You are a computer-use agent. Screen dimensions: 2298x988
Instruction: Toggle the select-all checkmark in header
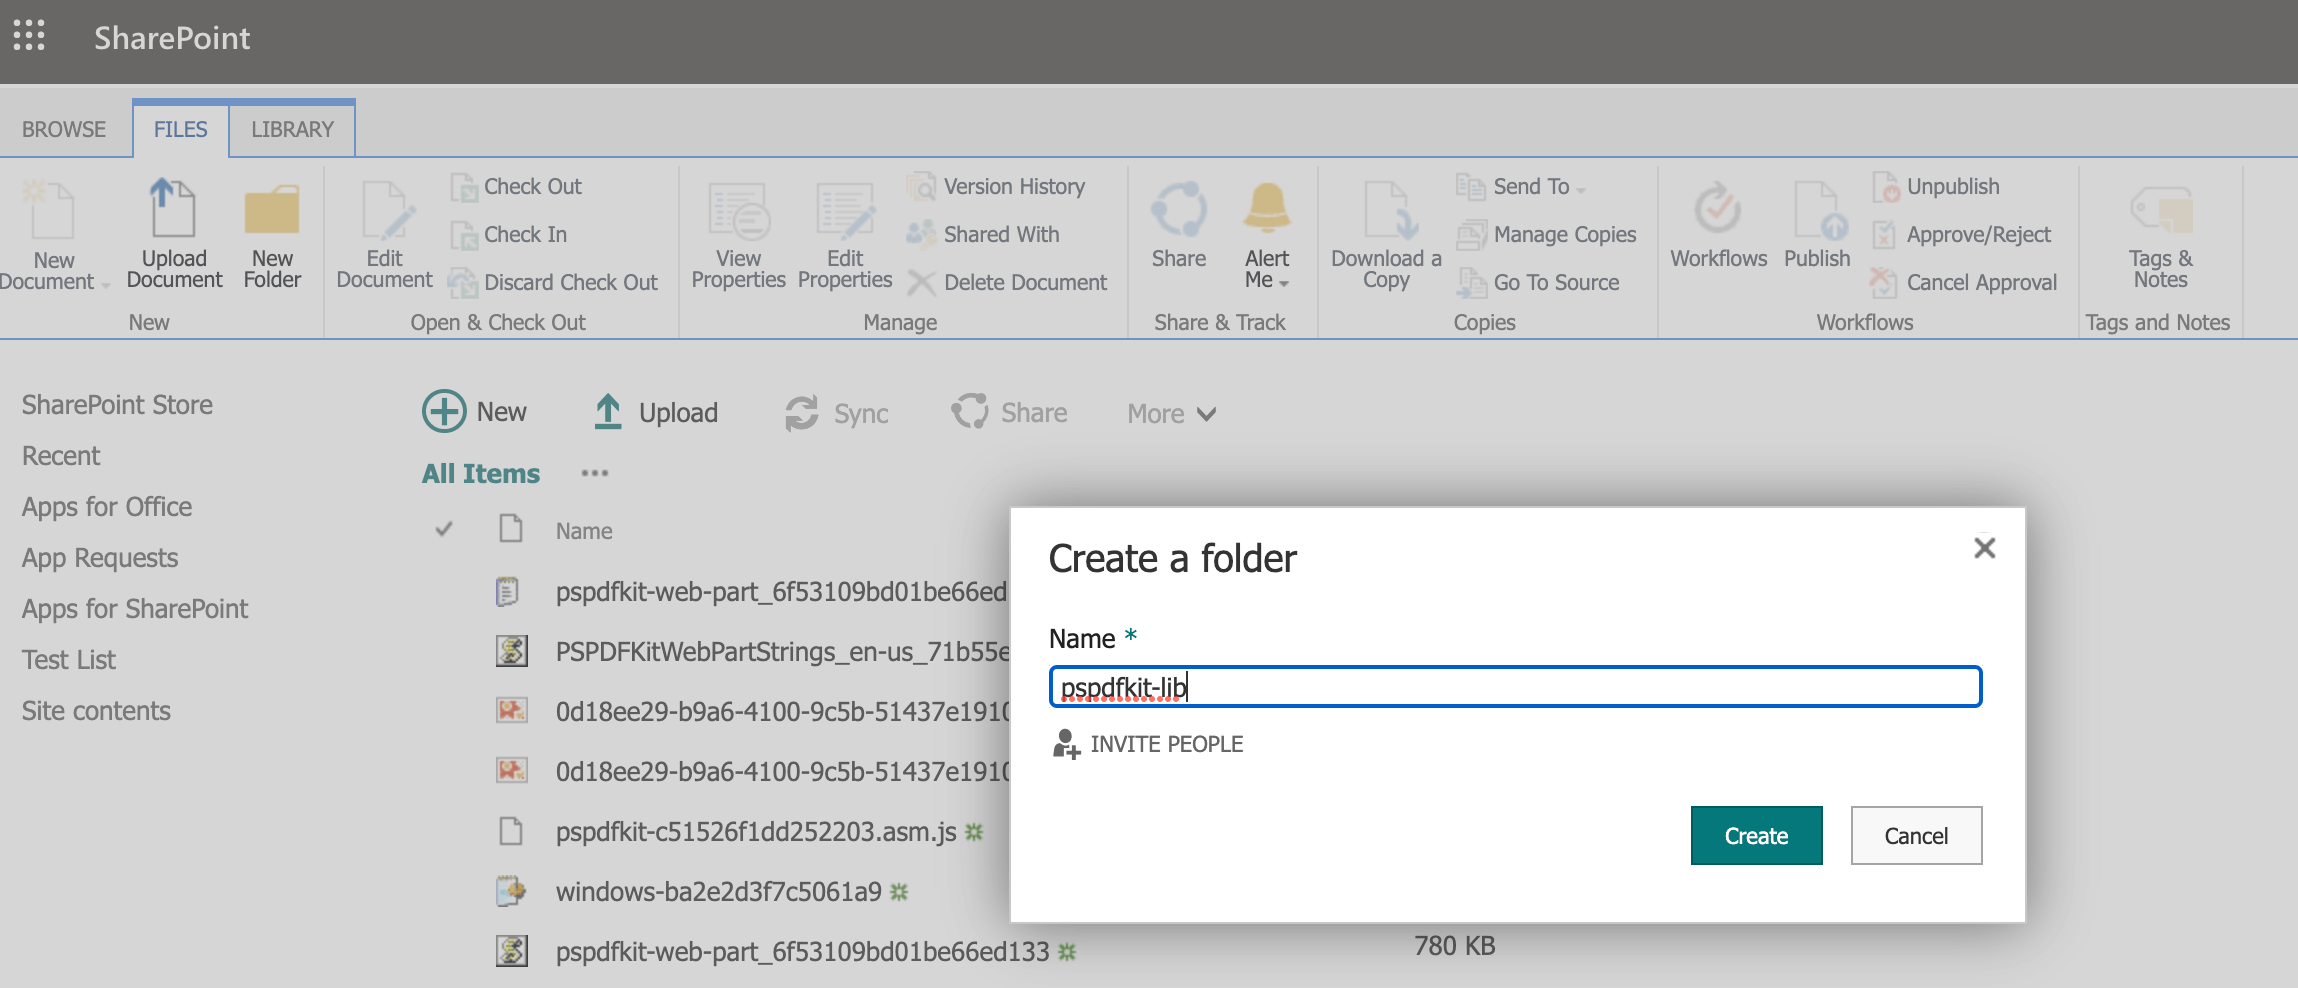pyautogui.click(x=444, y=529)
